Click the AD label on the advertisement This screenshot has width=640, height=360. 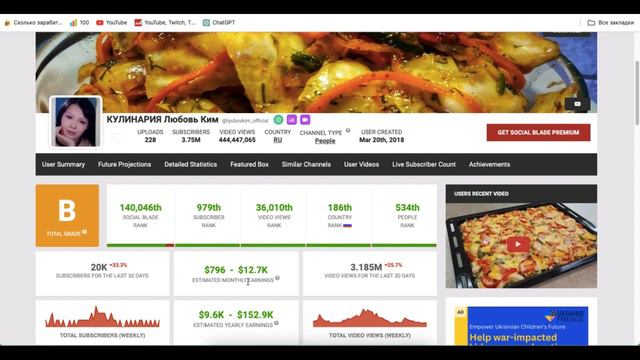[460, 312]
